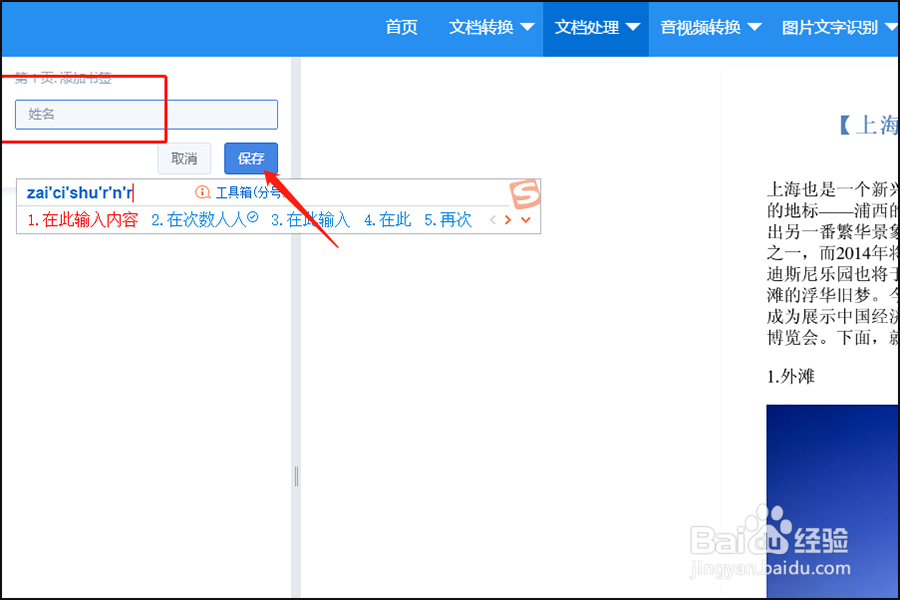The image size is (900, 600).
Task: Click the vertical scrollbar between panels
Action: pos(295,478)
